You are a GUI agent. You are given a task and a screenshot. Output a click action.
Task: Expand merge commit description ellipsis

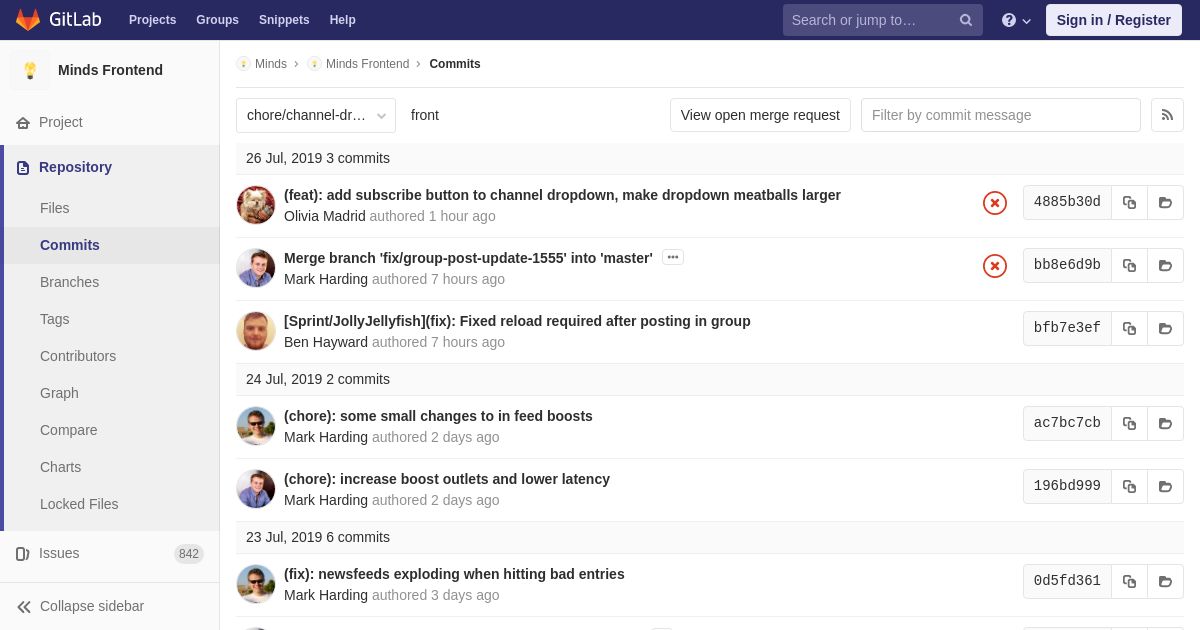point(673,257)
